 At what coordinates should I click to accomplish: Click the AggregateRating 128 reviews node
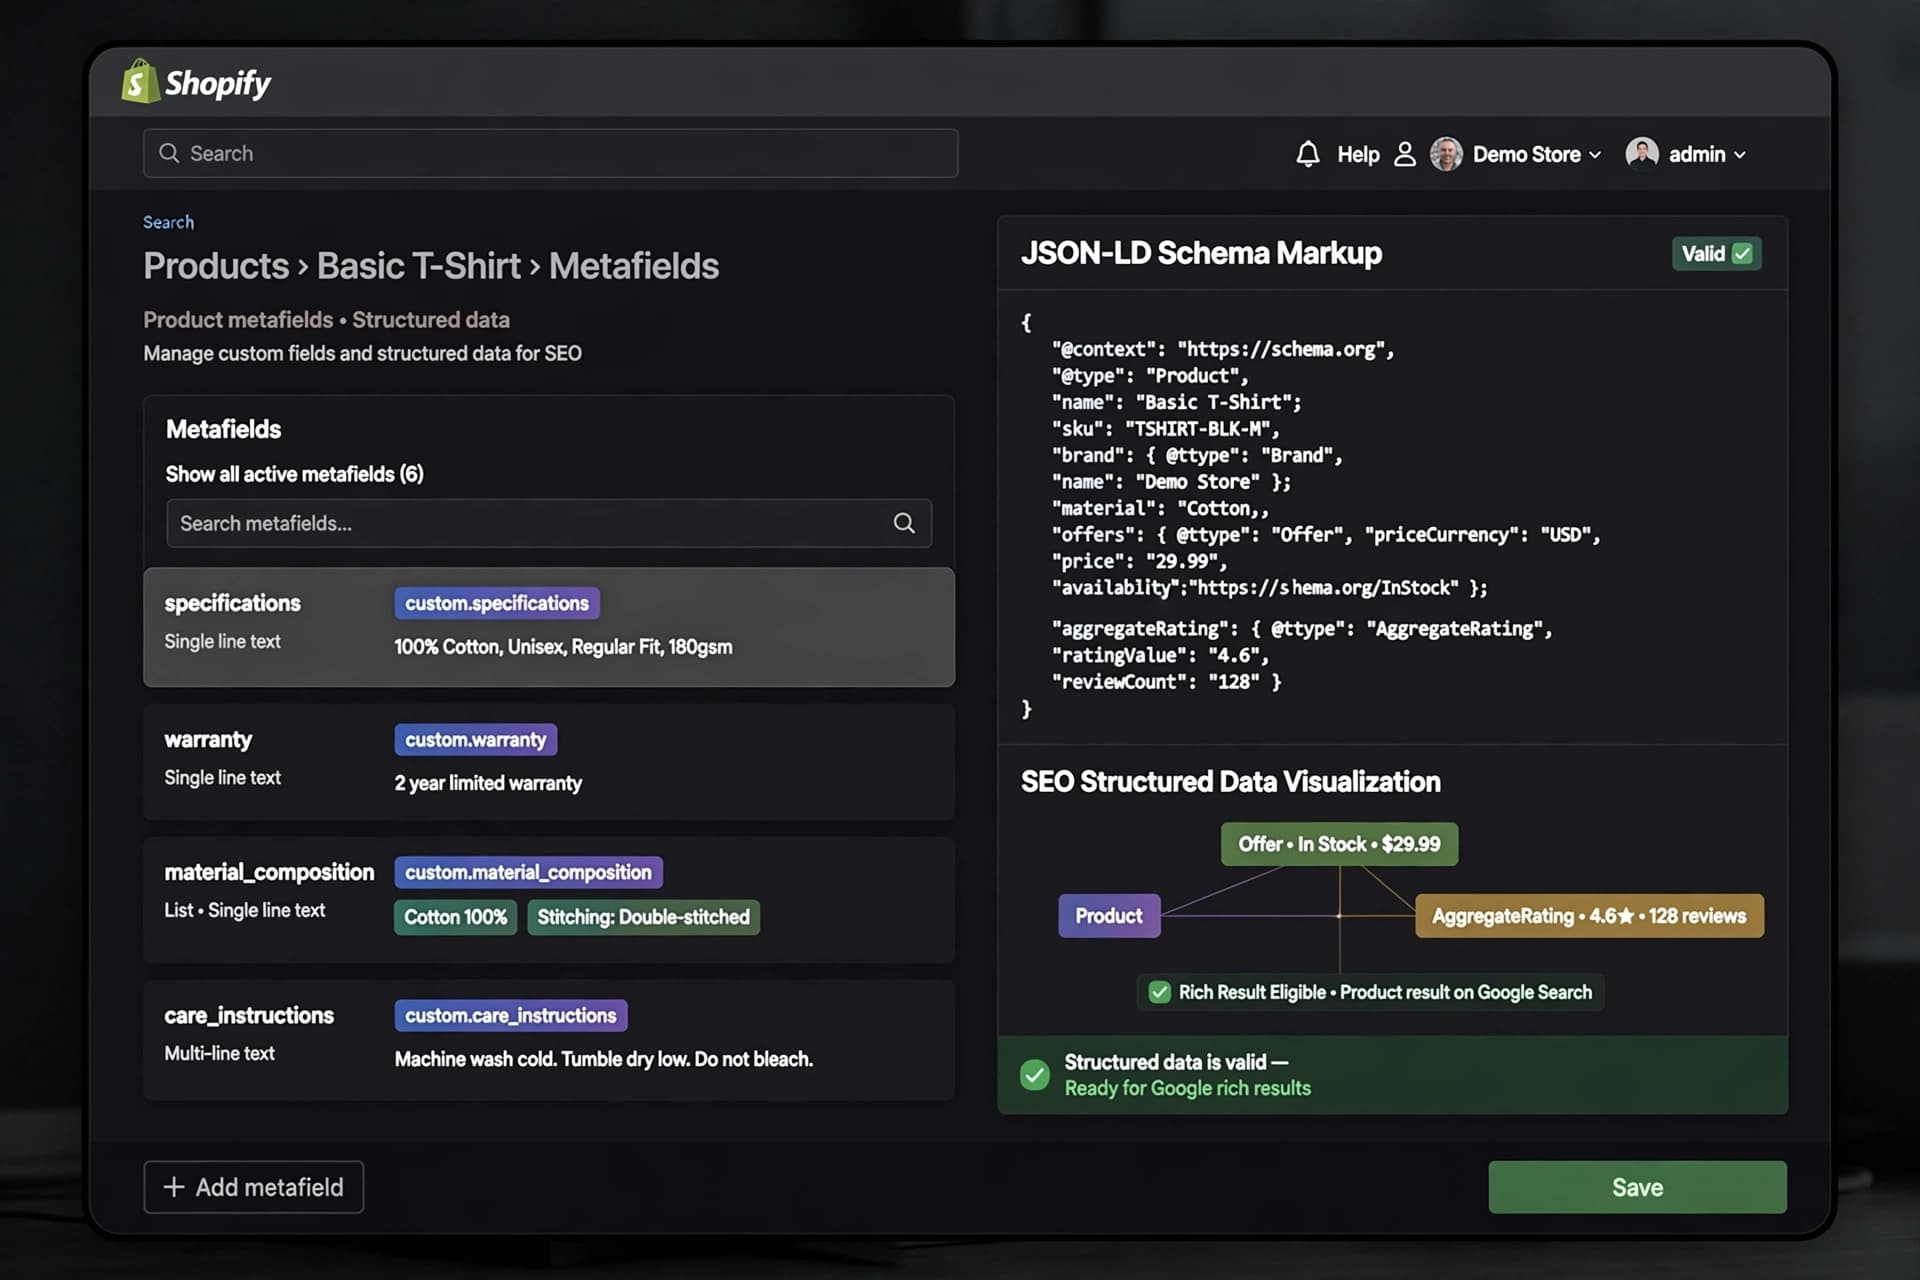(x=1589, y=915)
